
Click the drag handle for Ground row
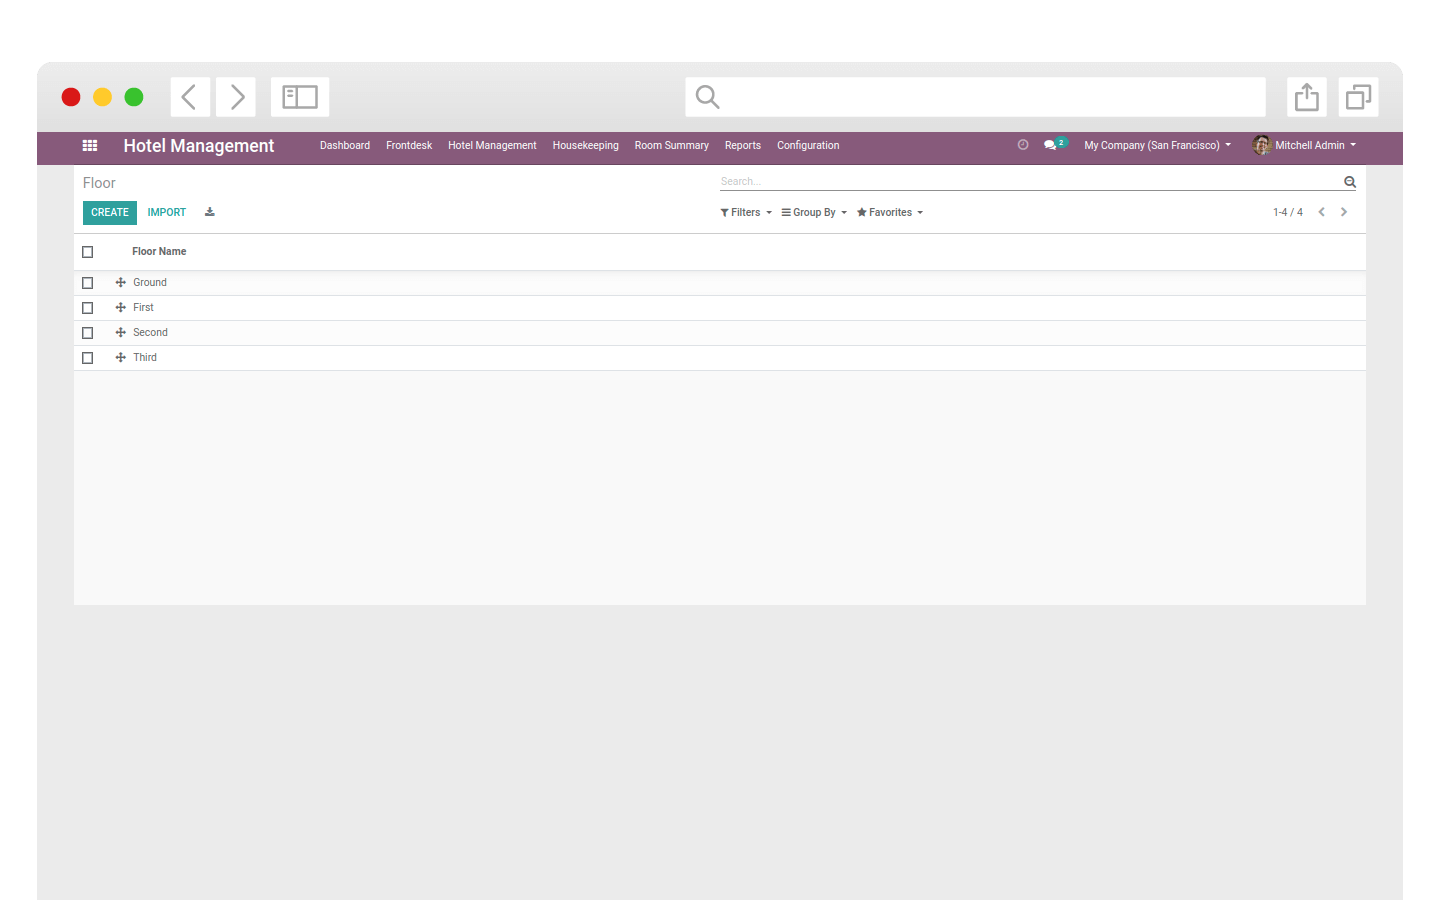click(121, 283)
